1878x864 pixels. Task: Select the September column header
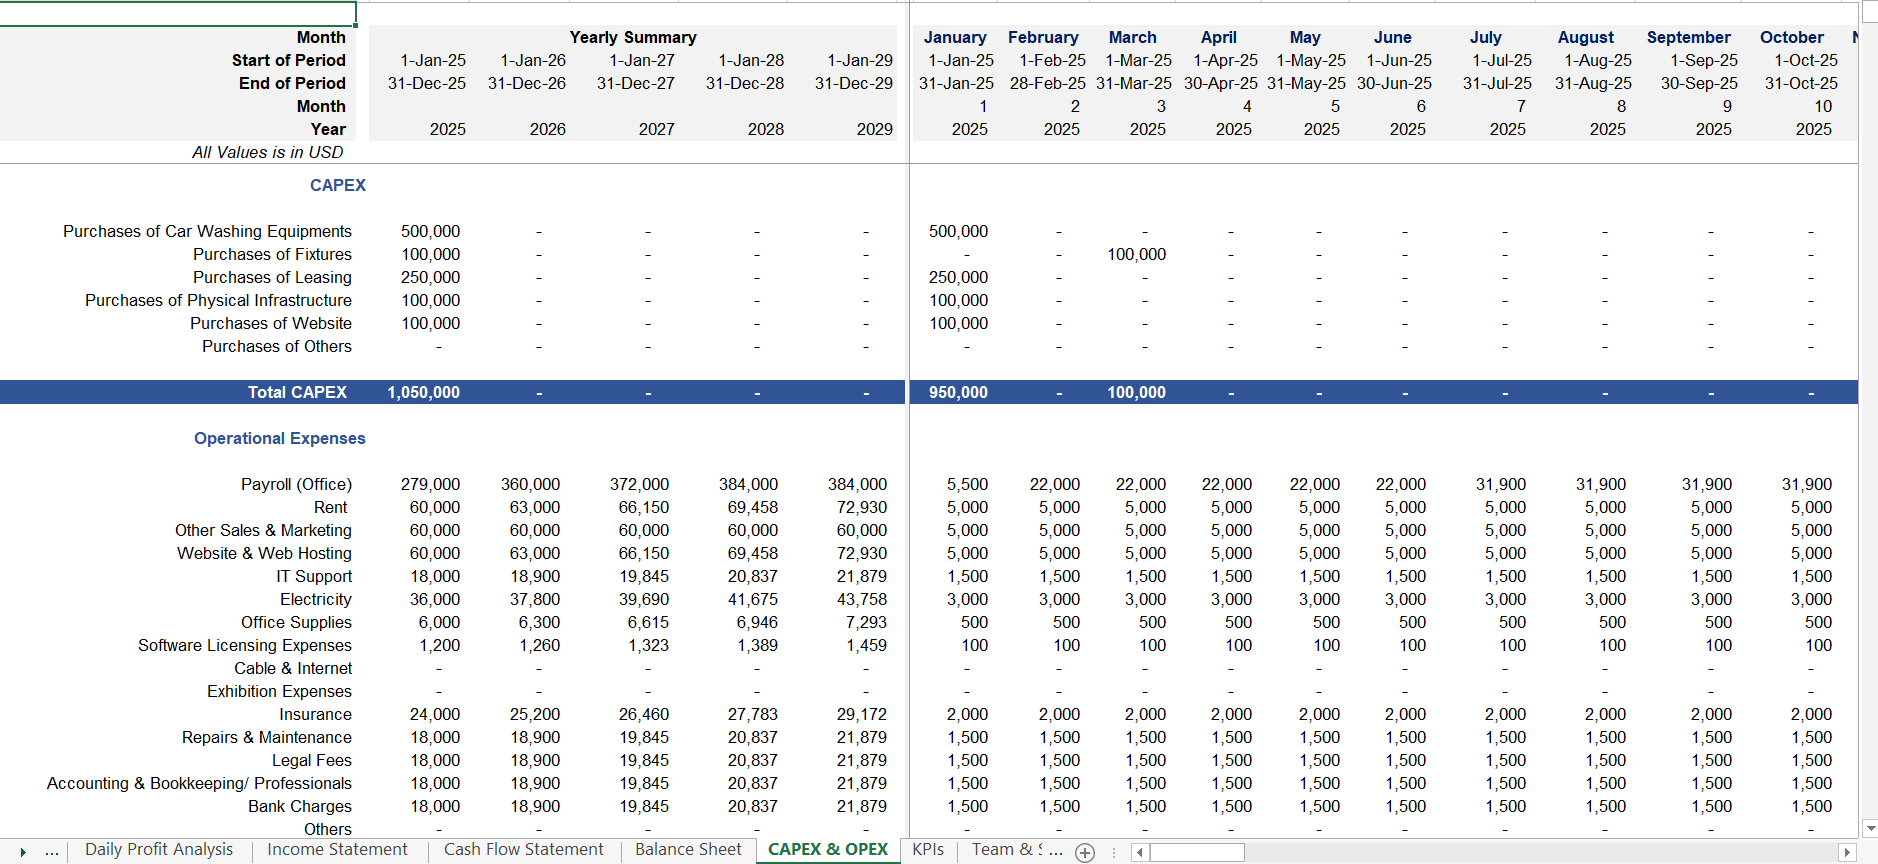click(1688, 37)
